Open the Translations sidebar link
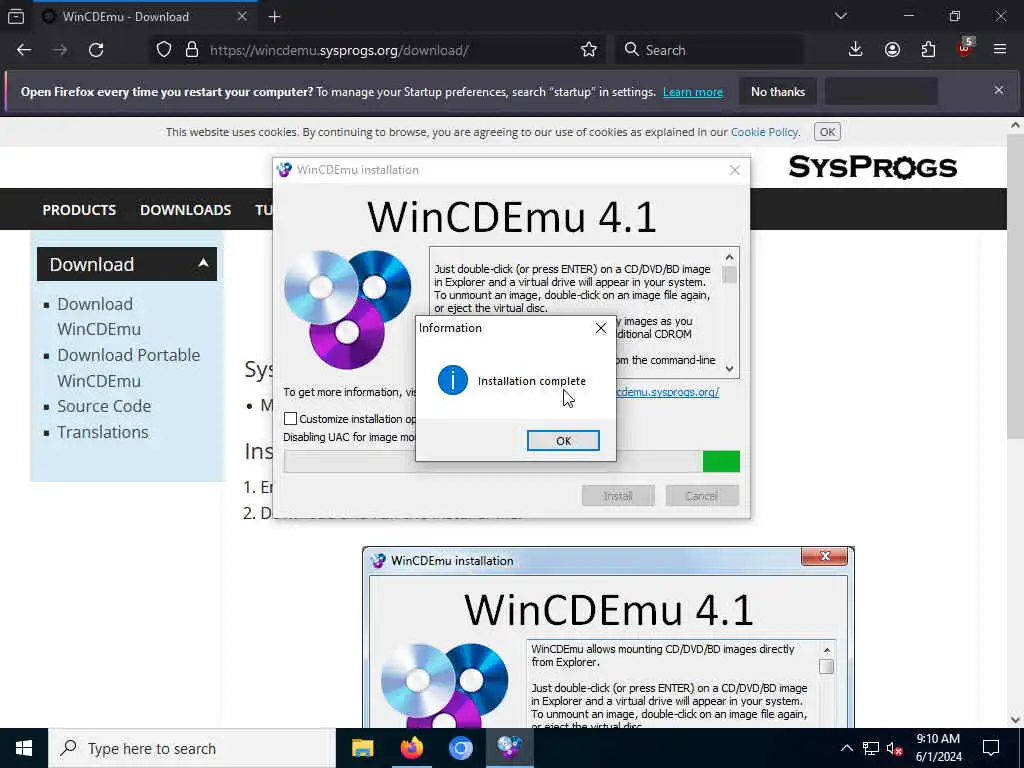 (103, 432)
